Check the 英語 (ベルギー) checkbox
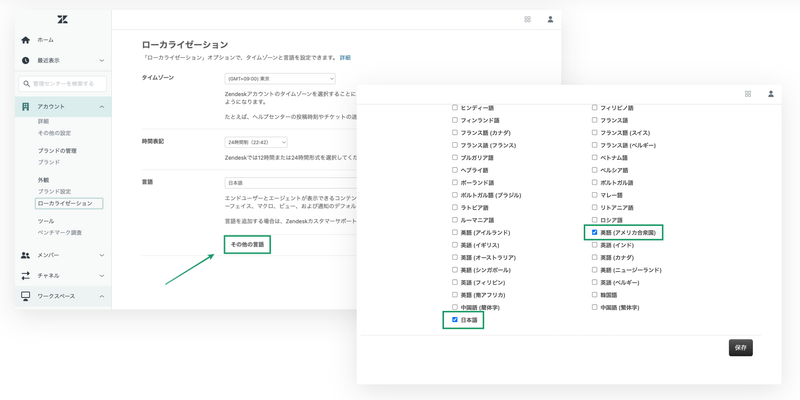 point(594,282)
